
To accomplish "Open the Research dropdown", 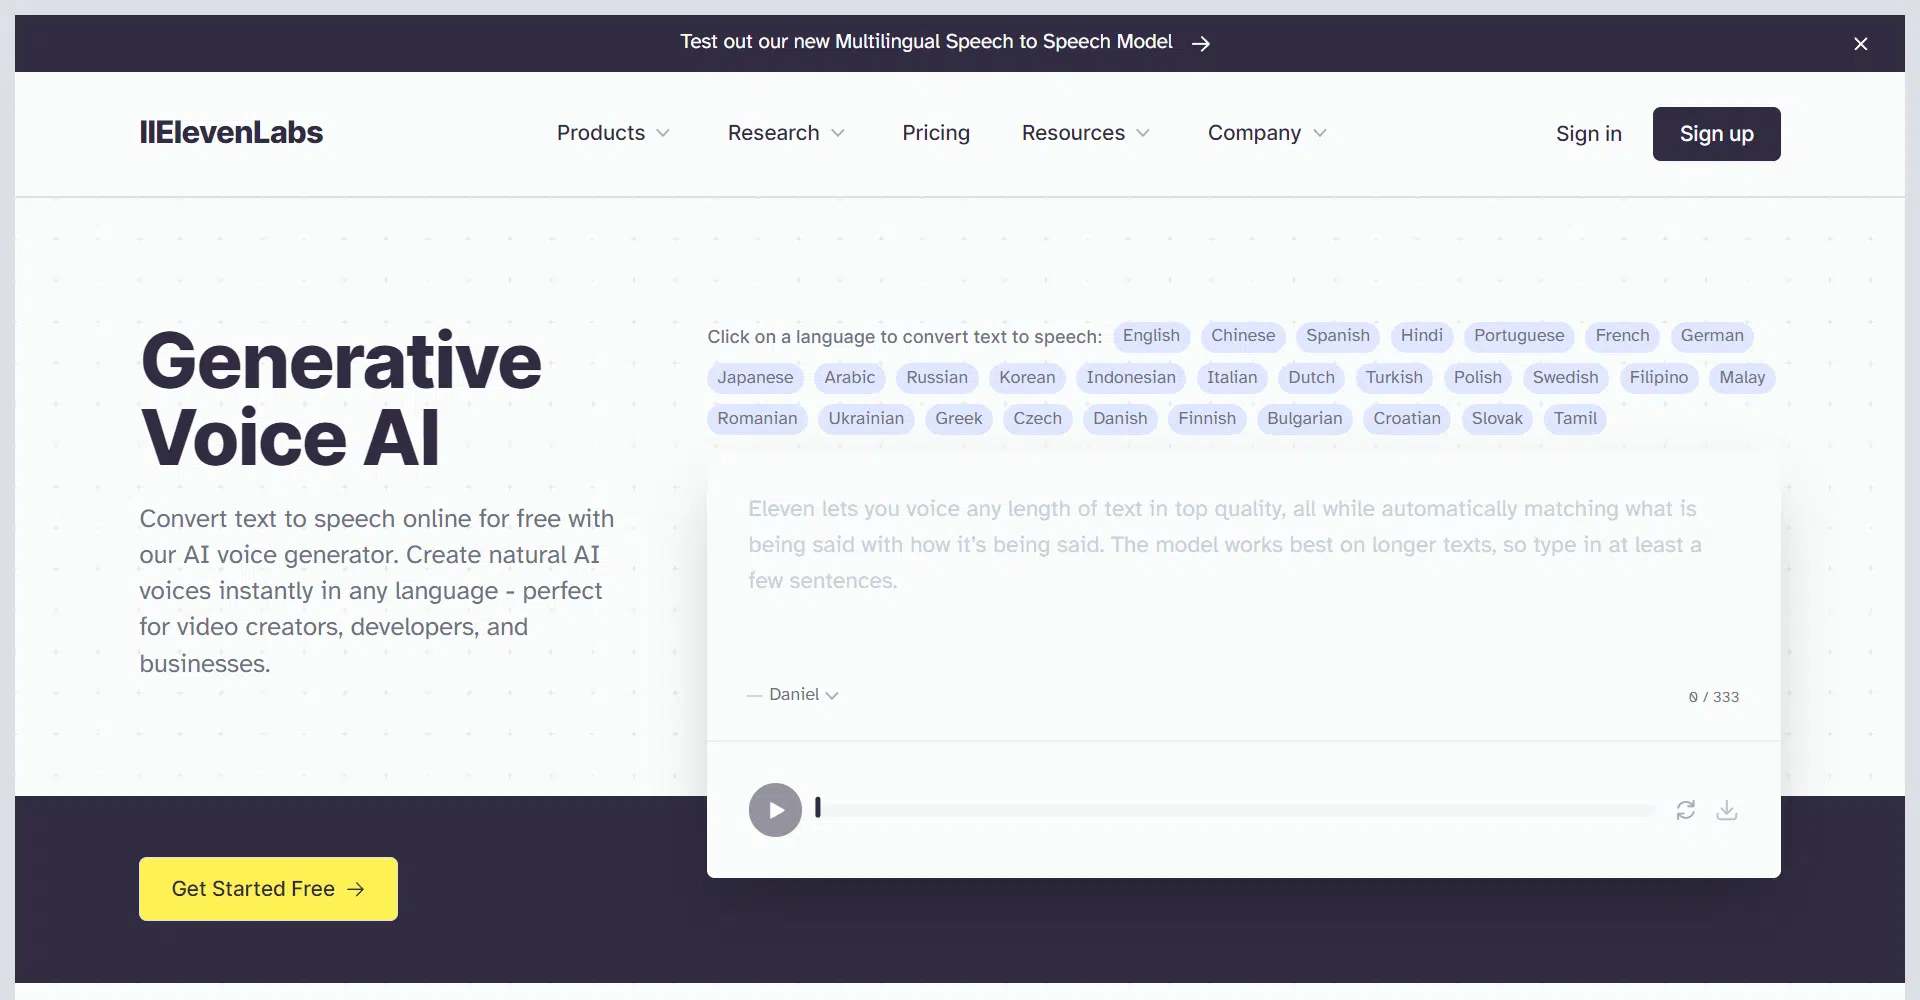I will [786, 133].
